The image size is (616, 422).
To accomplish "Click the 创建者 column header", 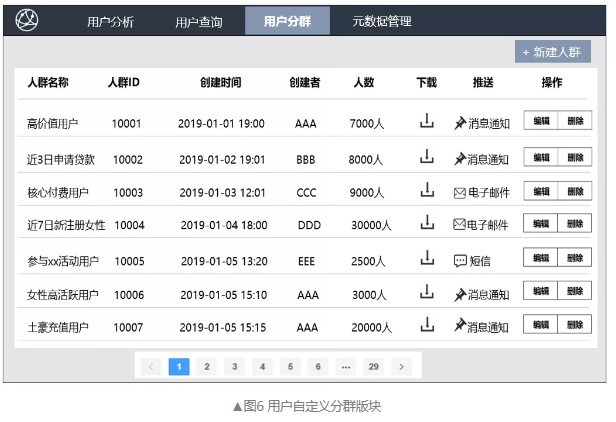I will [x=305, y=82].
